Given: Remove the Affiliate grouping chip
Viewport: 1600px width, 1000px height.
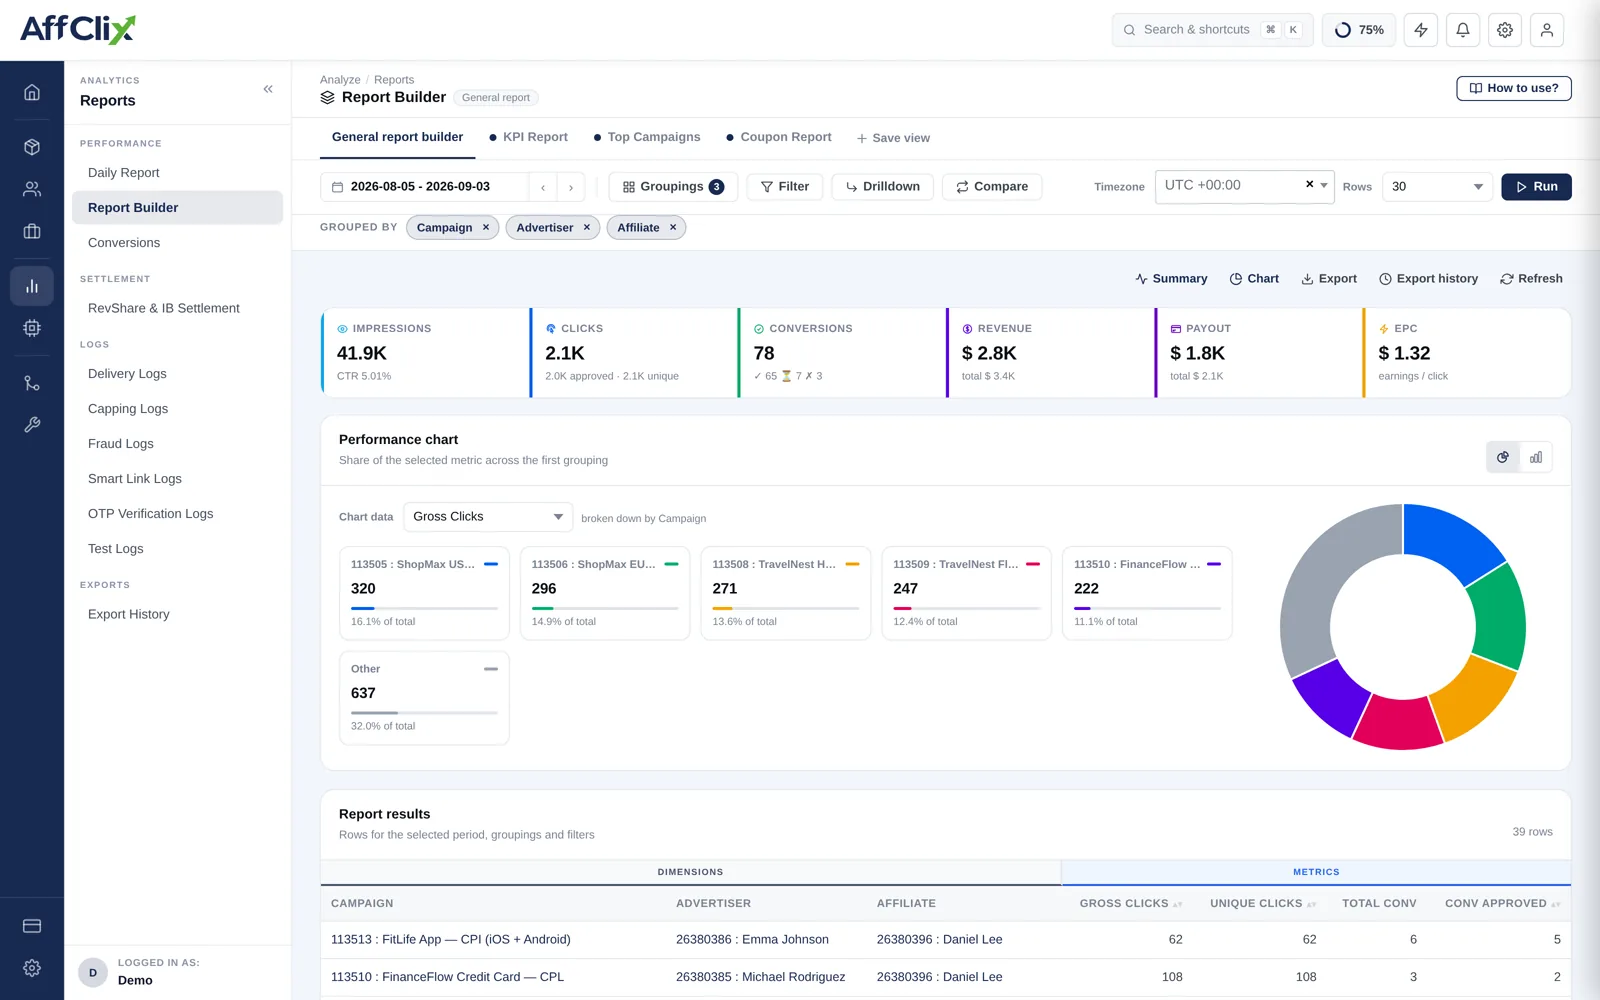Looking at the screenshot, I should tap(673, 227).
